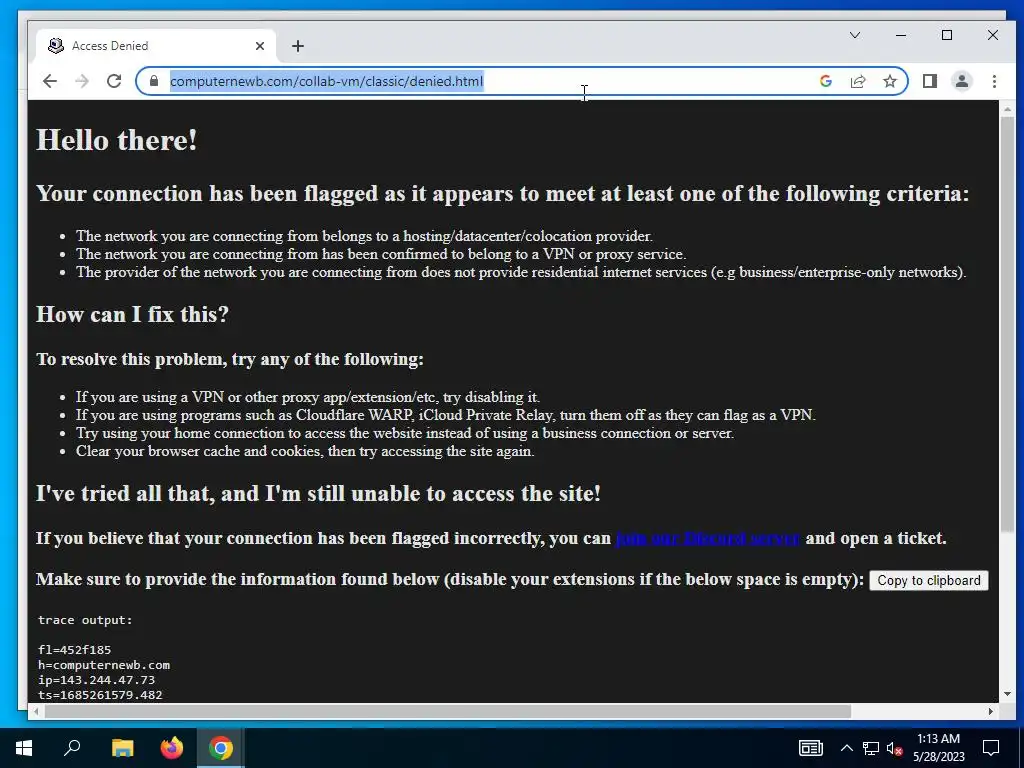Go back using the browser back arrow
1024x768 pixels.
tap(50, 81)
